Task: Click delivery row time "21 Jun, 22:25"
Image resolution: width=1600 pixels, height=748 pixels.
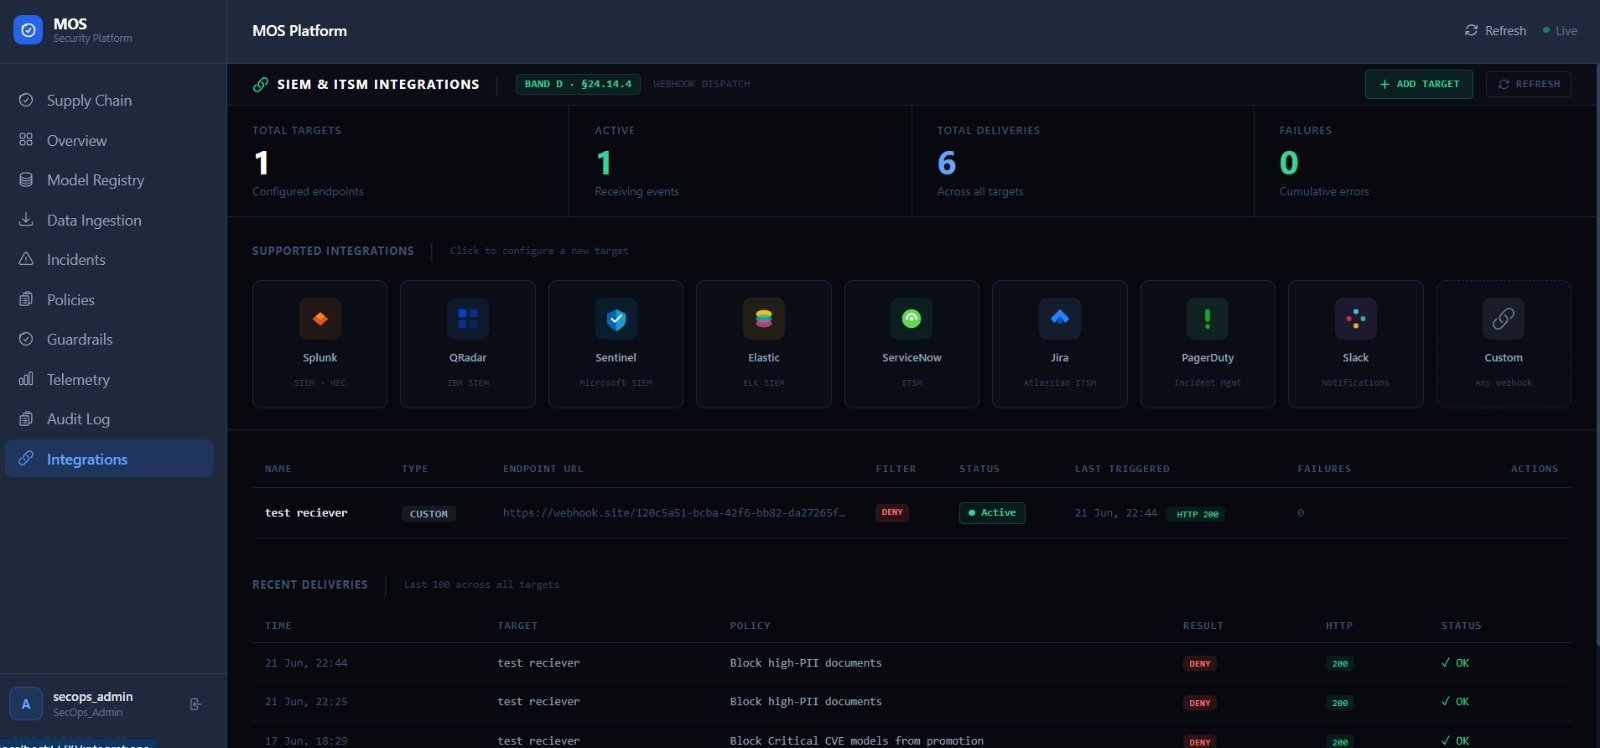Action: point(306,702)
